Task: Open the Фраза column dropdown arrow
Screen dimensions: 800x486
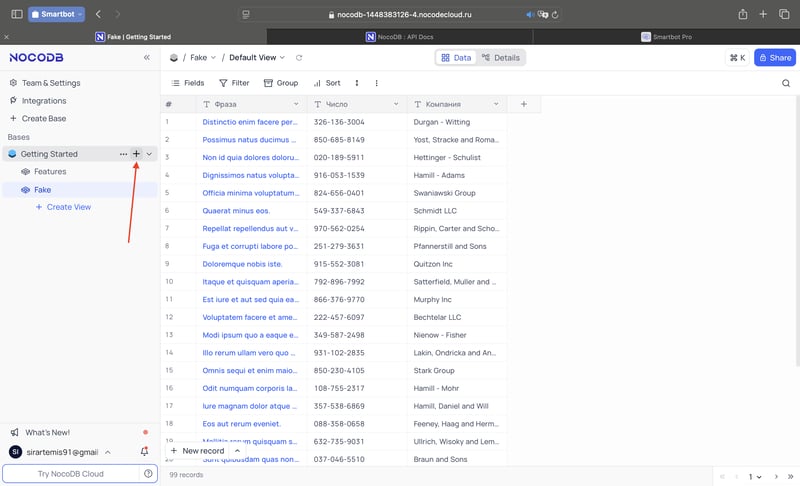Action: (296, 104)
